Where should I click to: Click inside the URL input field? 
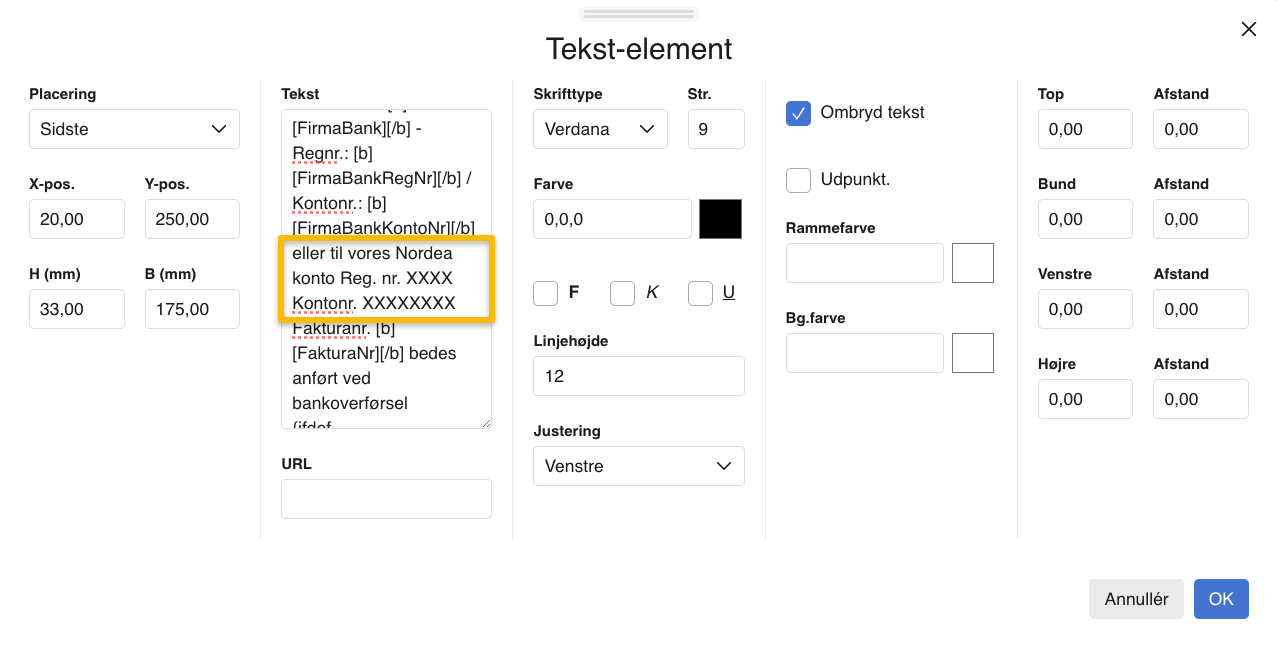(386, 498)
